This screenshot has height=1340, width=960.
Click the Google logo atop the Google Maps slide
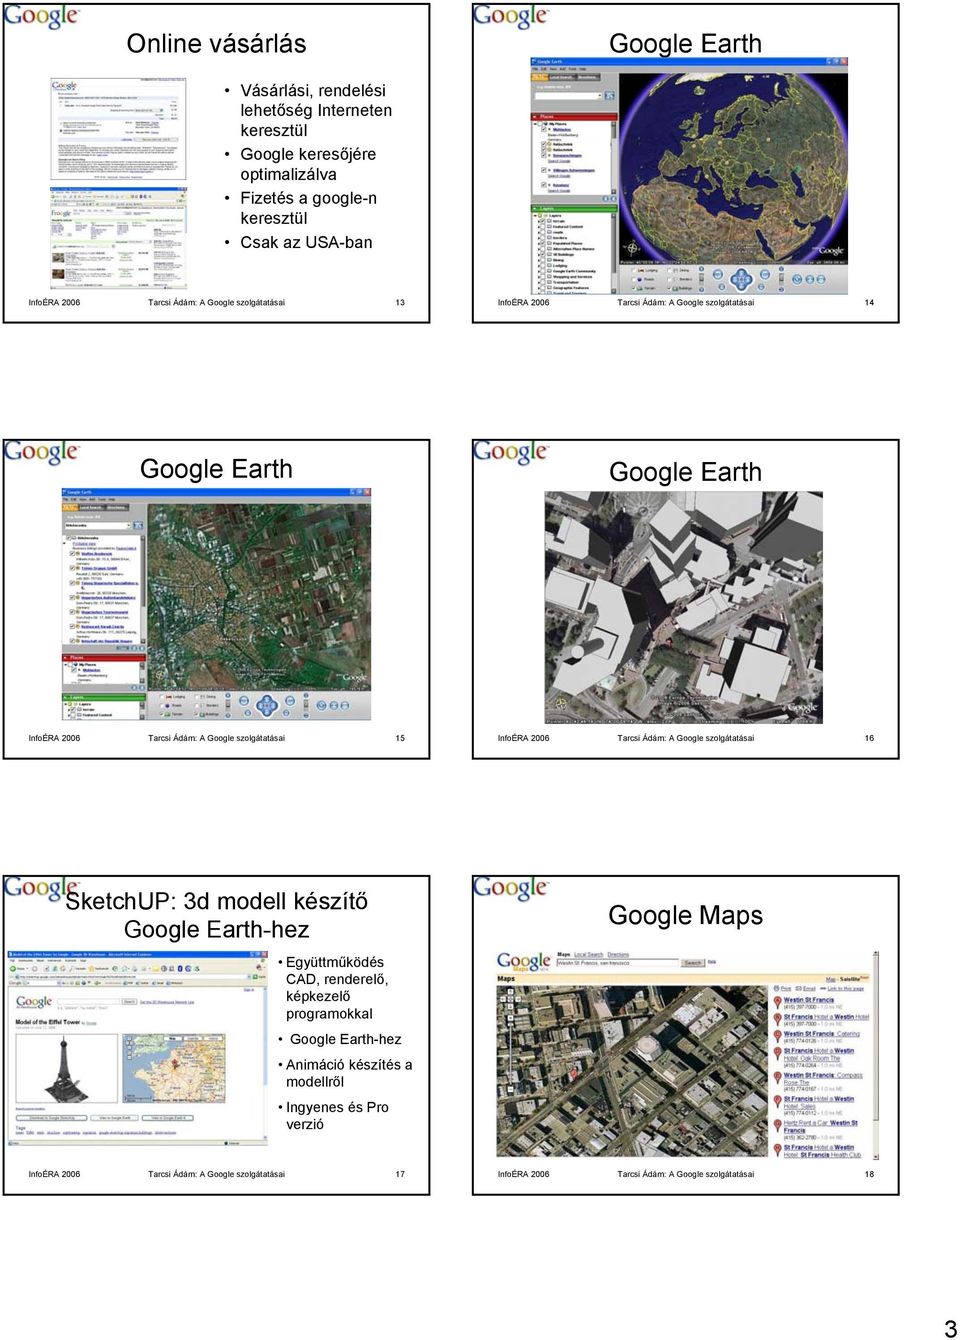coord(510,889)
